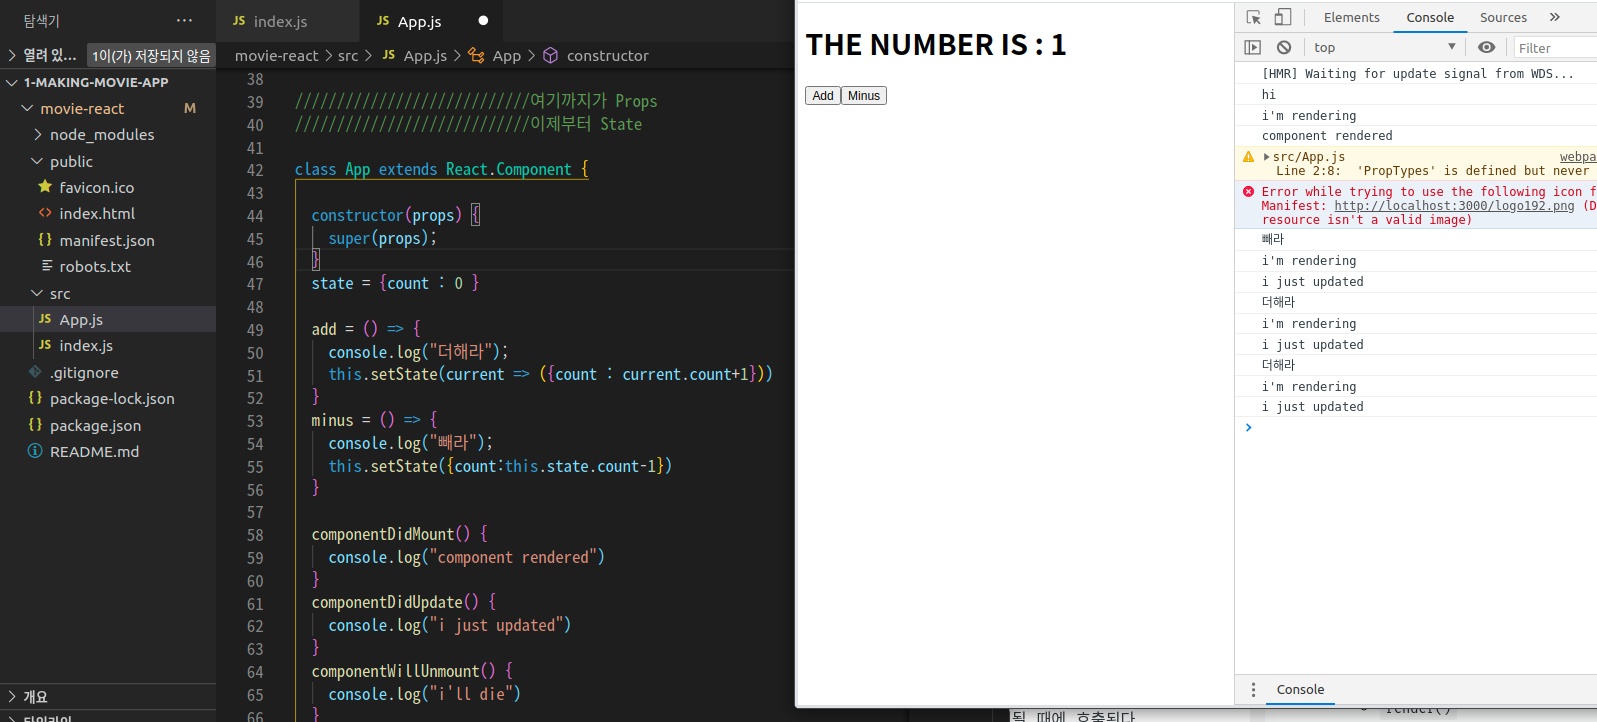Switch to the index.js editor tab

[288, 21]
